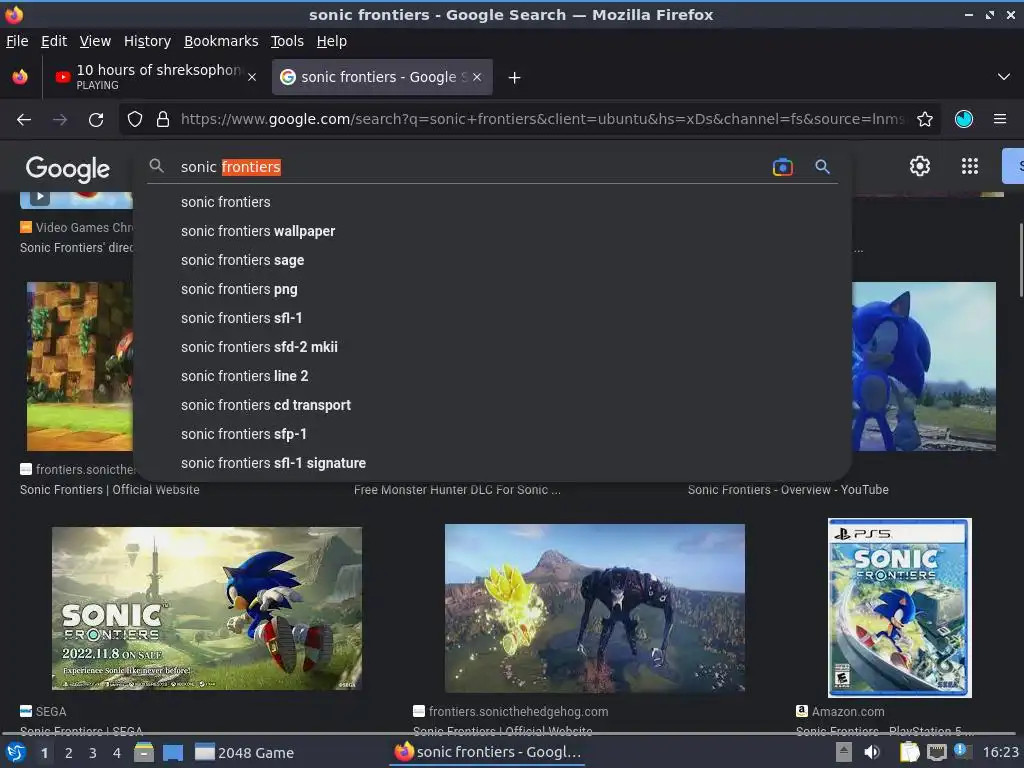This screenshot has width=1024, height=768.
Task: Click the frontiers.sonicthehedgehog.com label under titan image
Action: tap(519, 712)
